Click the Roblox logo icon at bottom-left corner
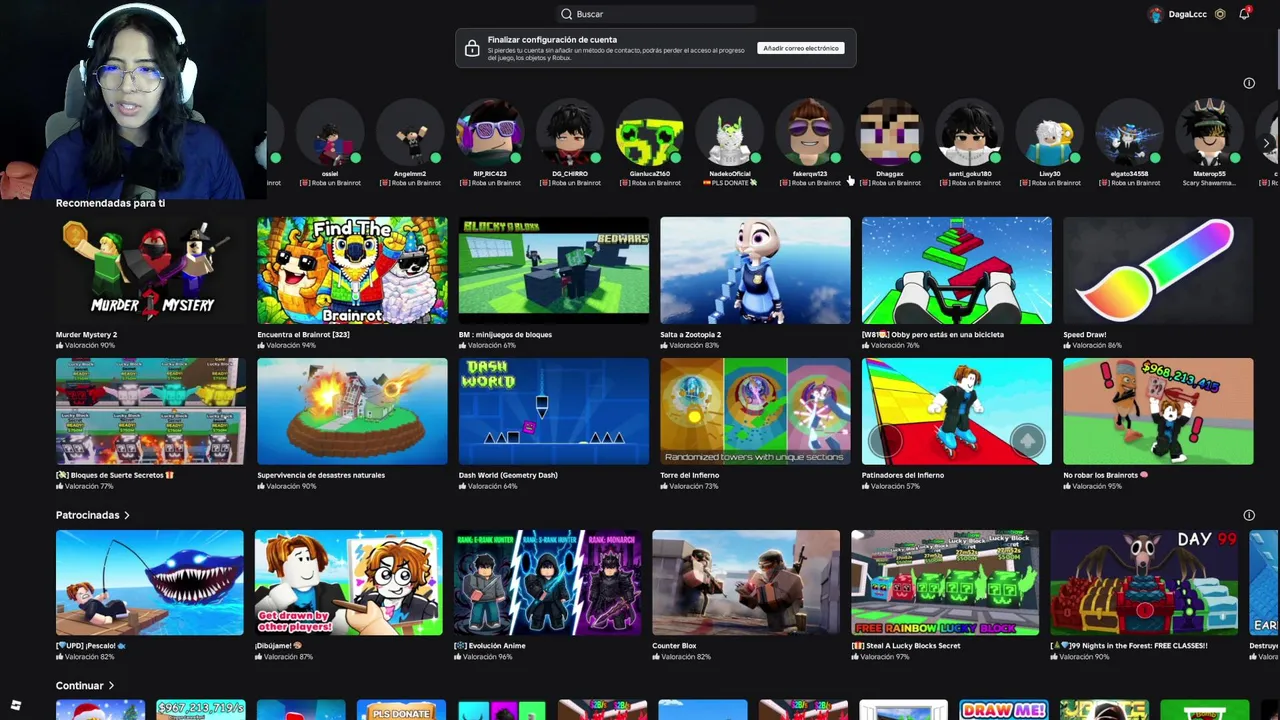 coord(15,705)
